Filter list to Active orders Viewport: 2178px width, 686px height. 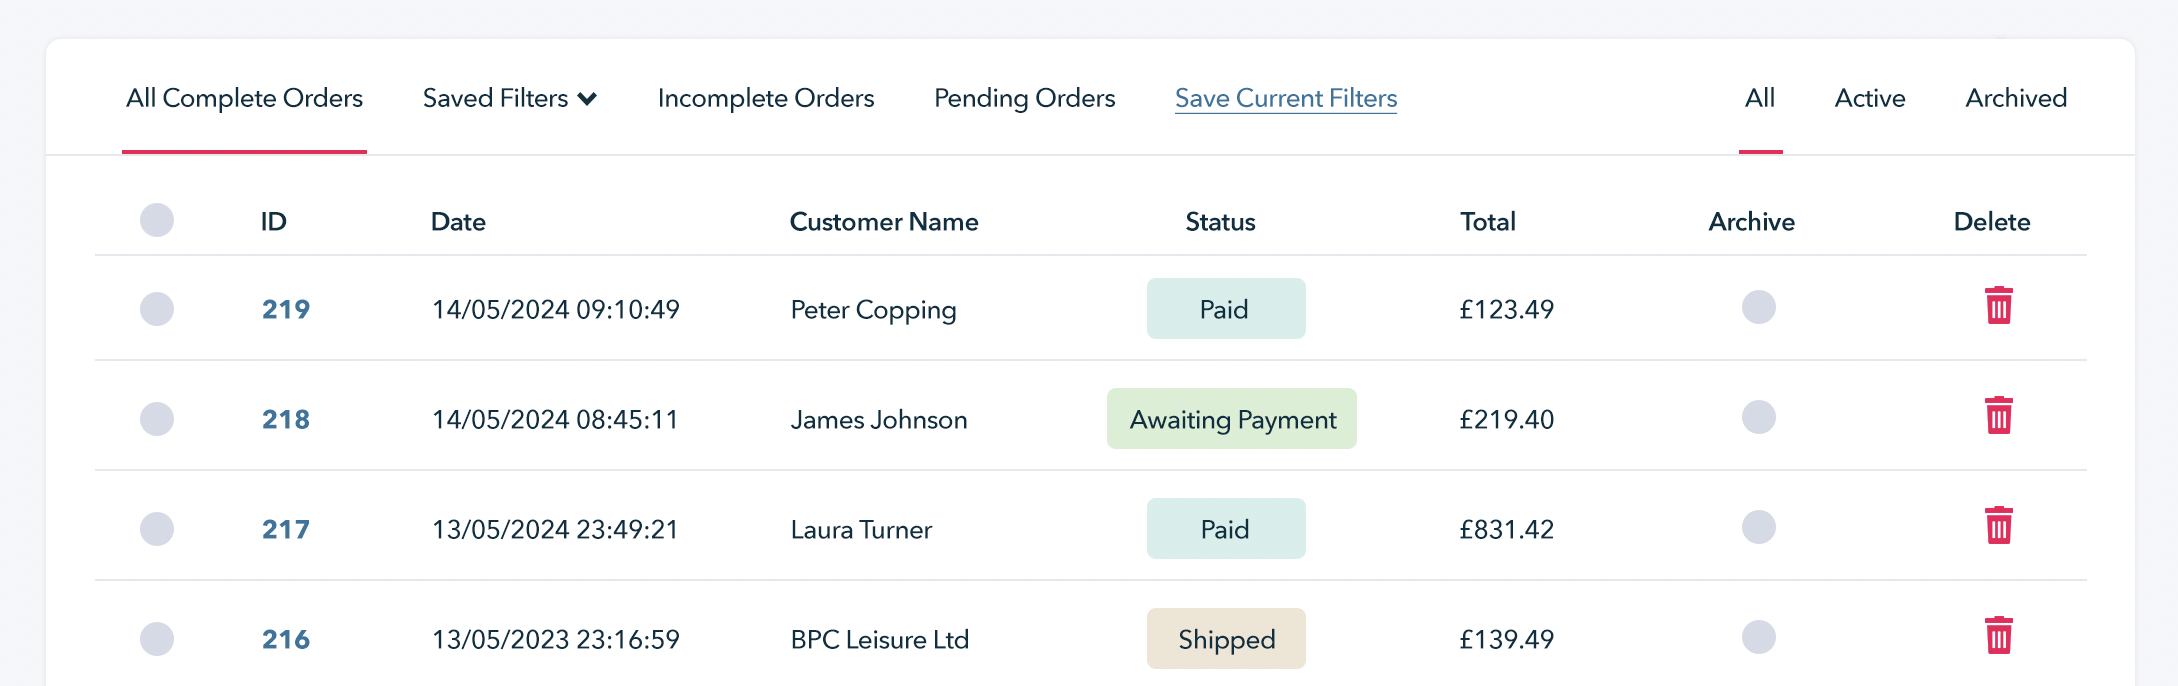1870,98
